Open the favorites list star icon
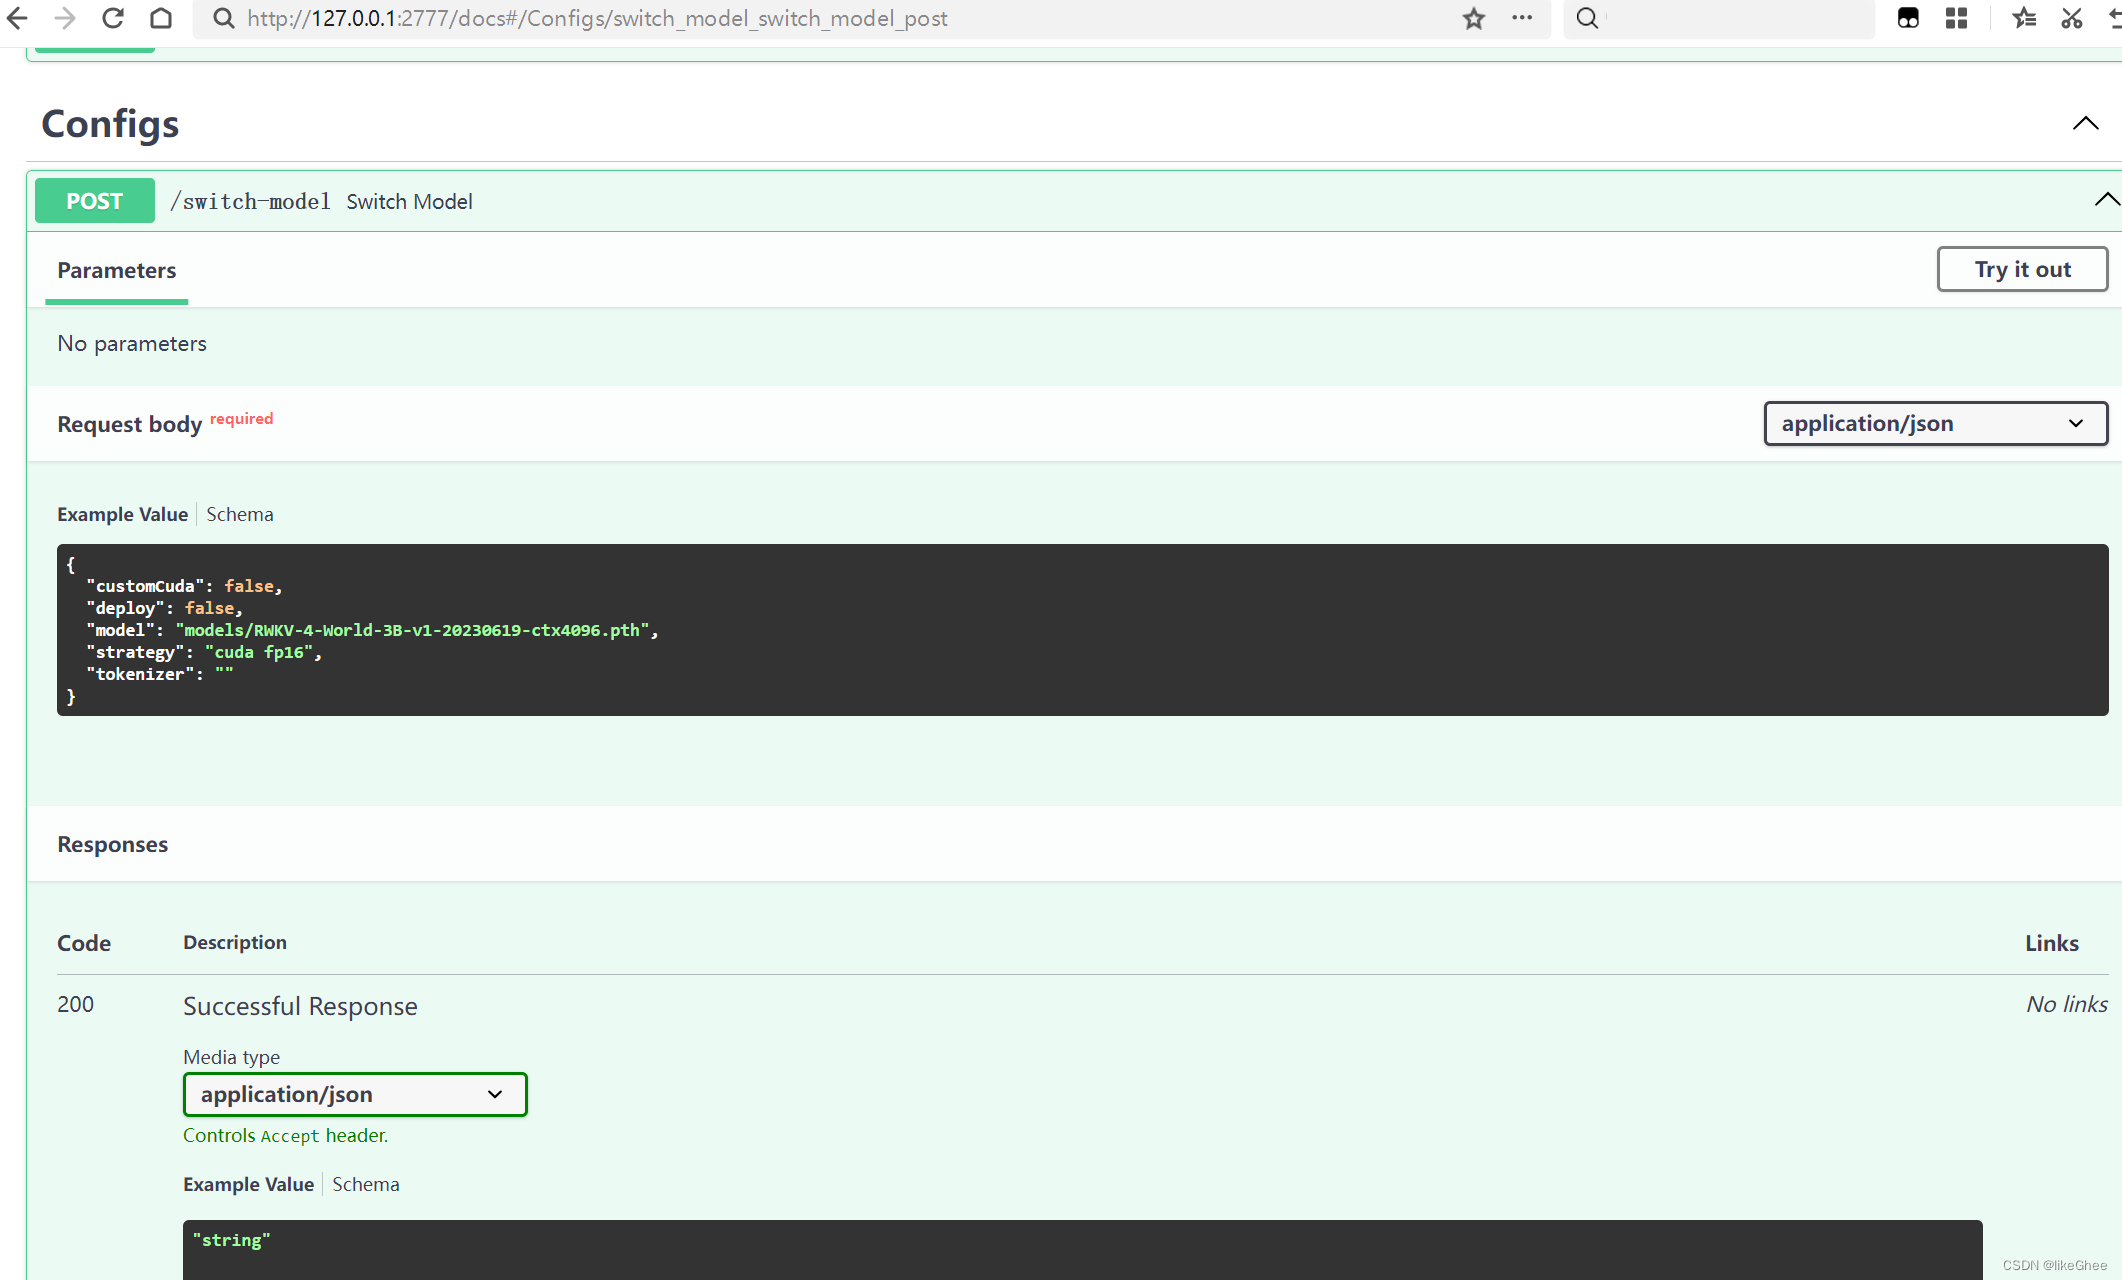 2024,18
